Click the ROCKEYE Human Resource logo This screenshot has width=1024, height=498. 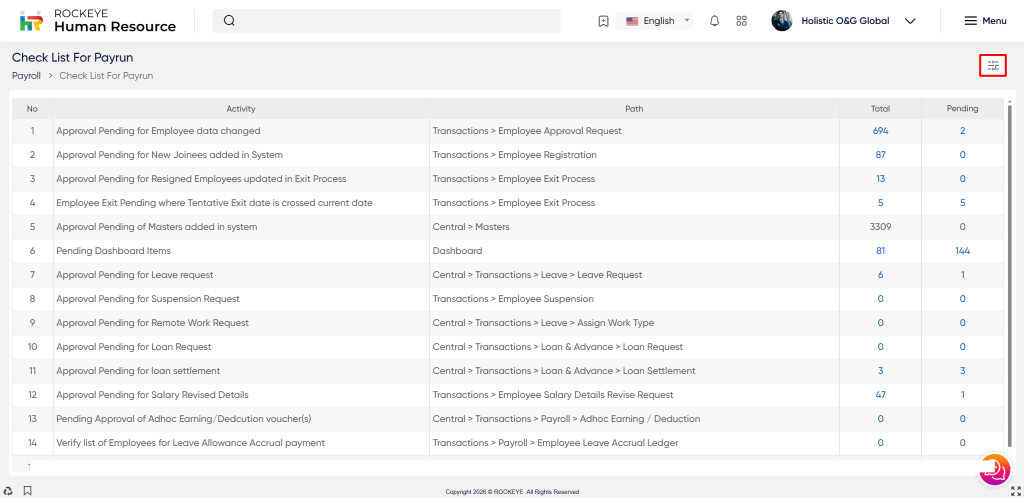pyautogui.click(x=98, y=21)
